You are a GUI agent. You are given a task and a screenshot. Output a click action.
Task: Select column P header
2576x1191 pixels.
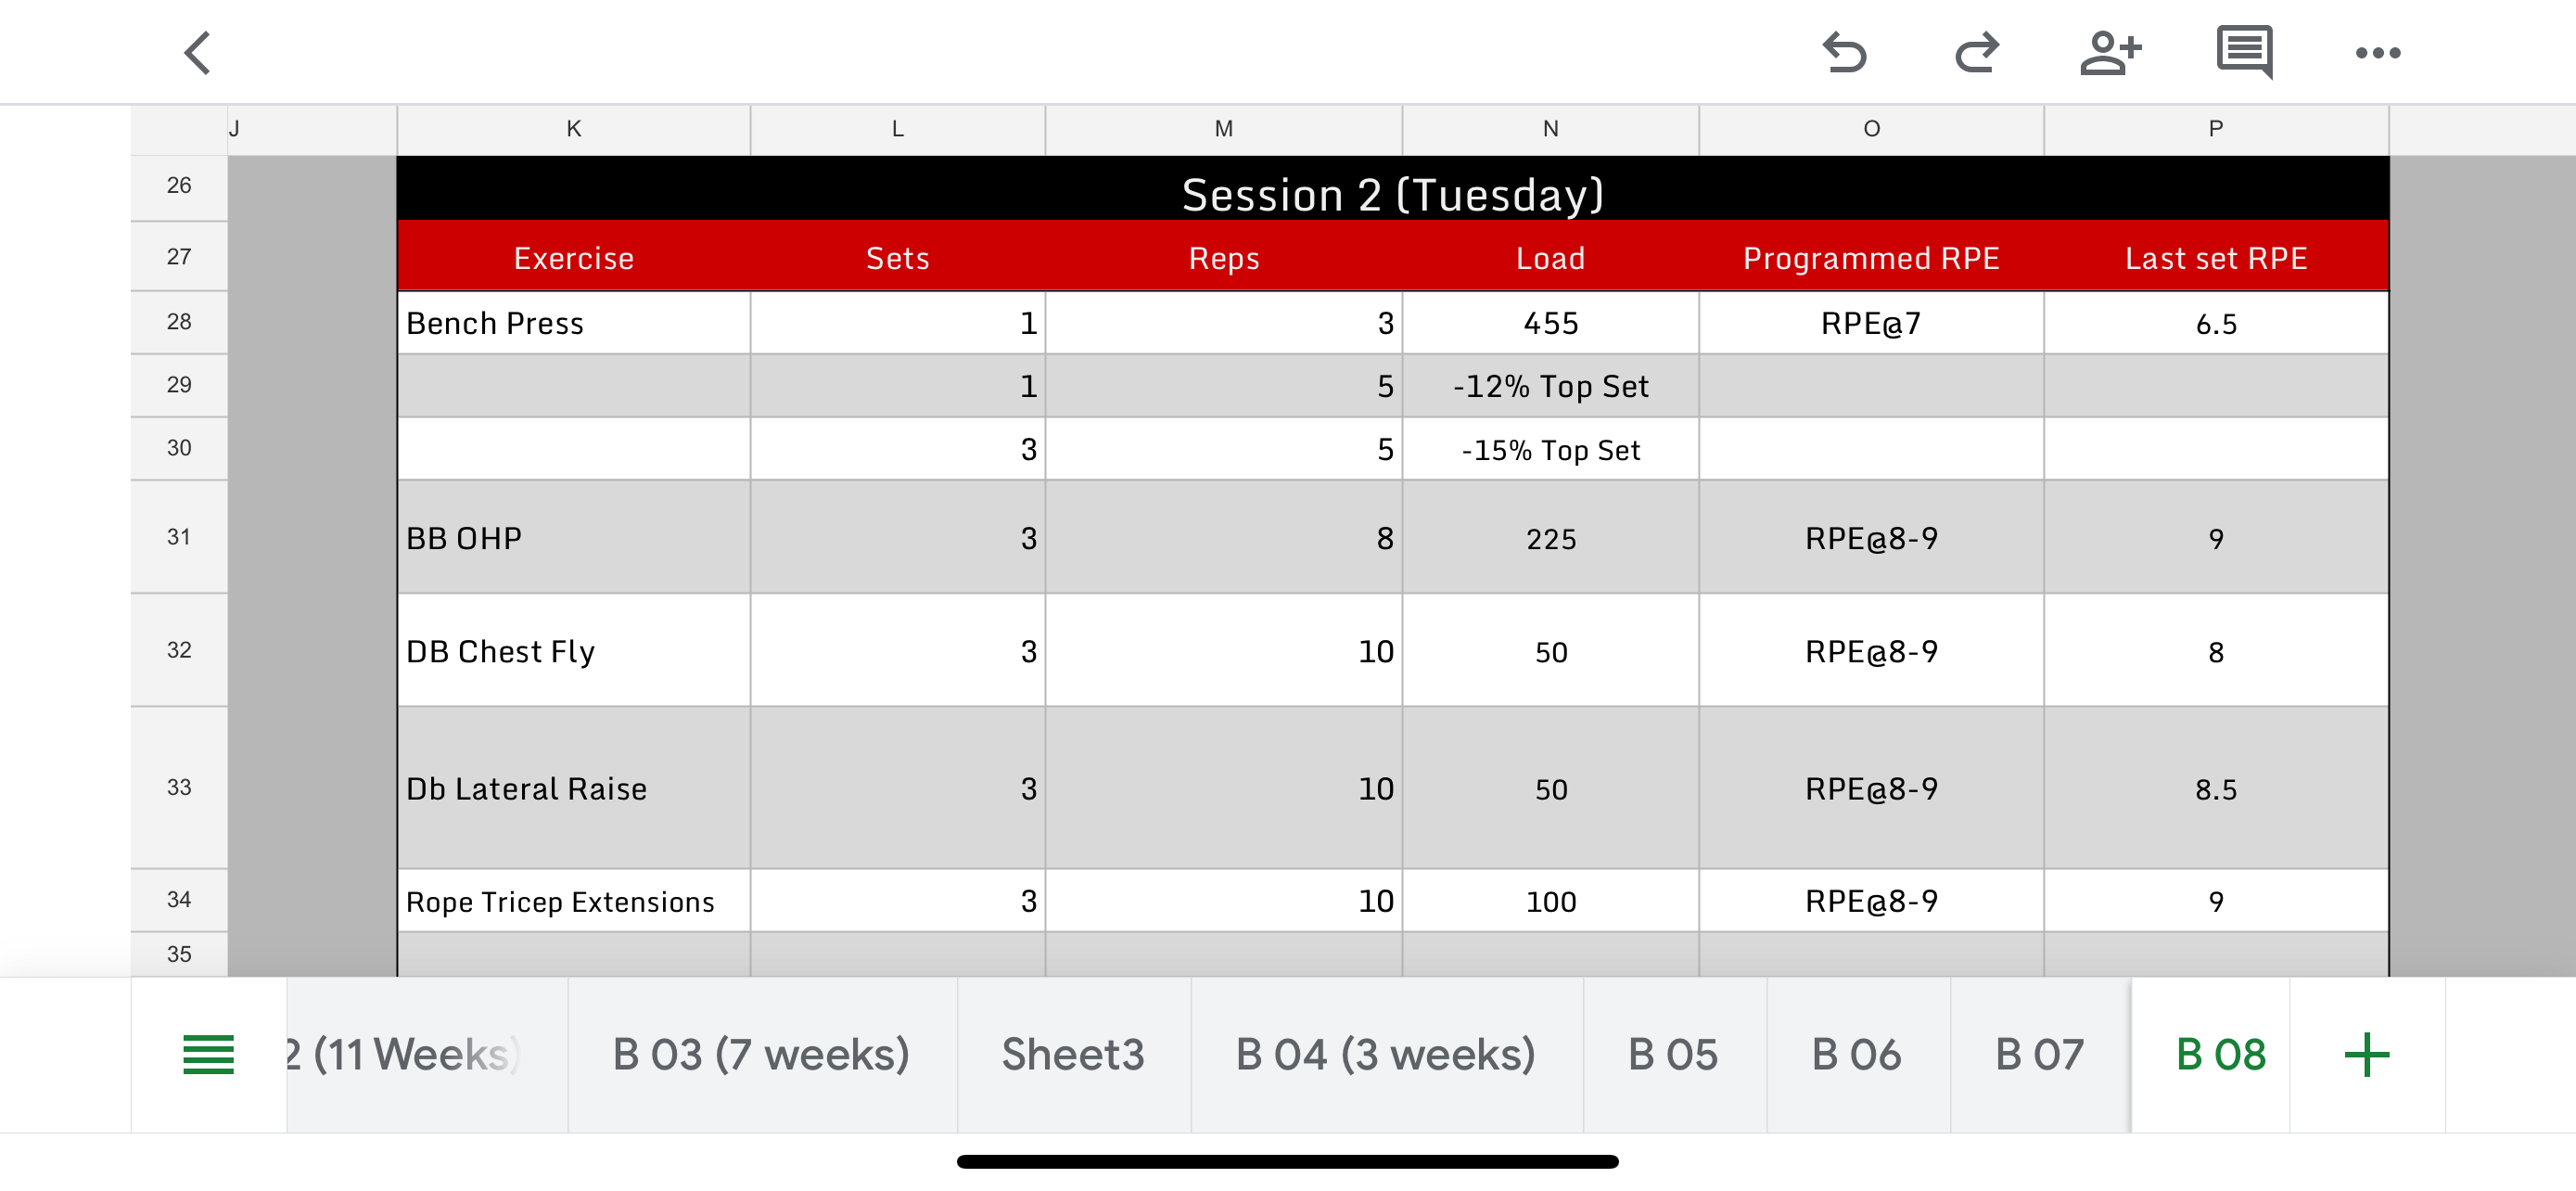pyautogui.click(x=2215, y=129)
